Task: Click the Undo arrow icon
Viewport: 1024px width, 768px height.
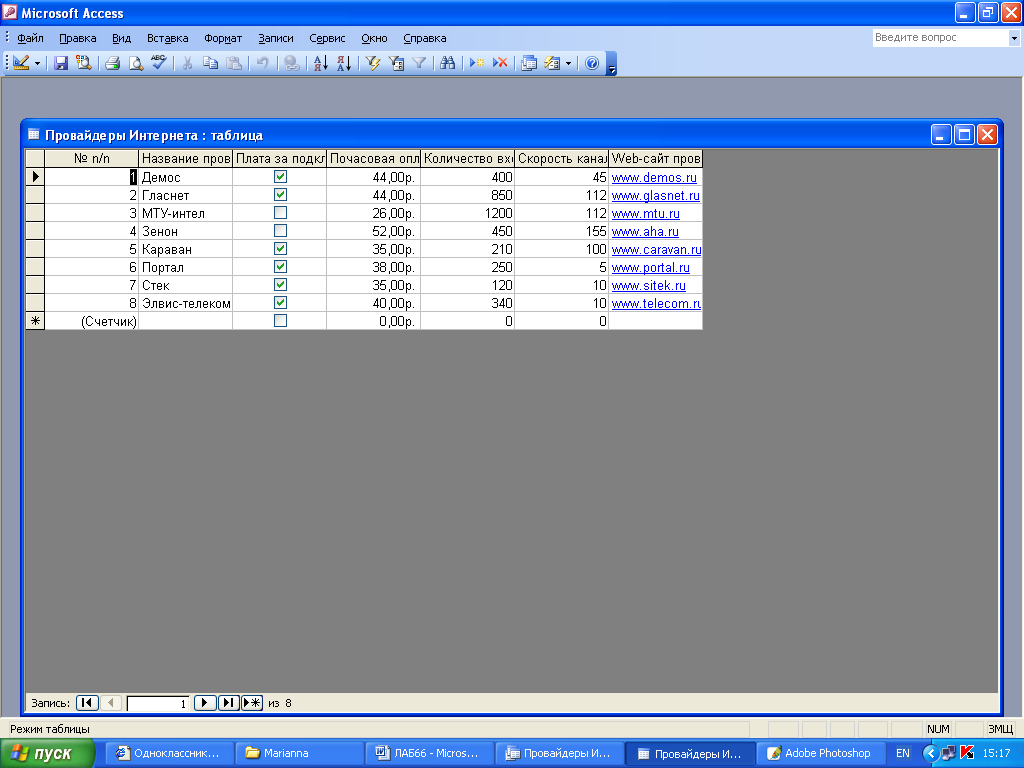Action: [x=263, y=63]
